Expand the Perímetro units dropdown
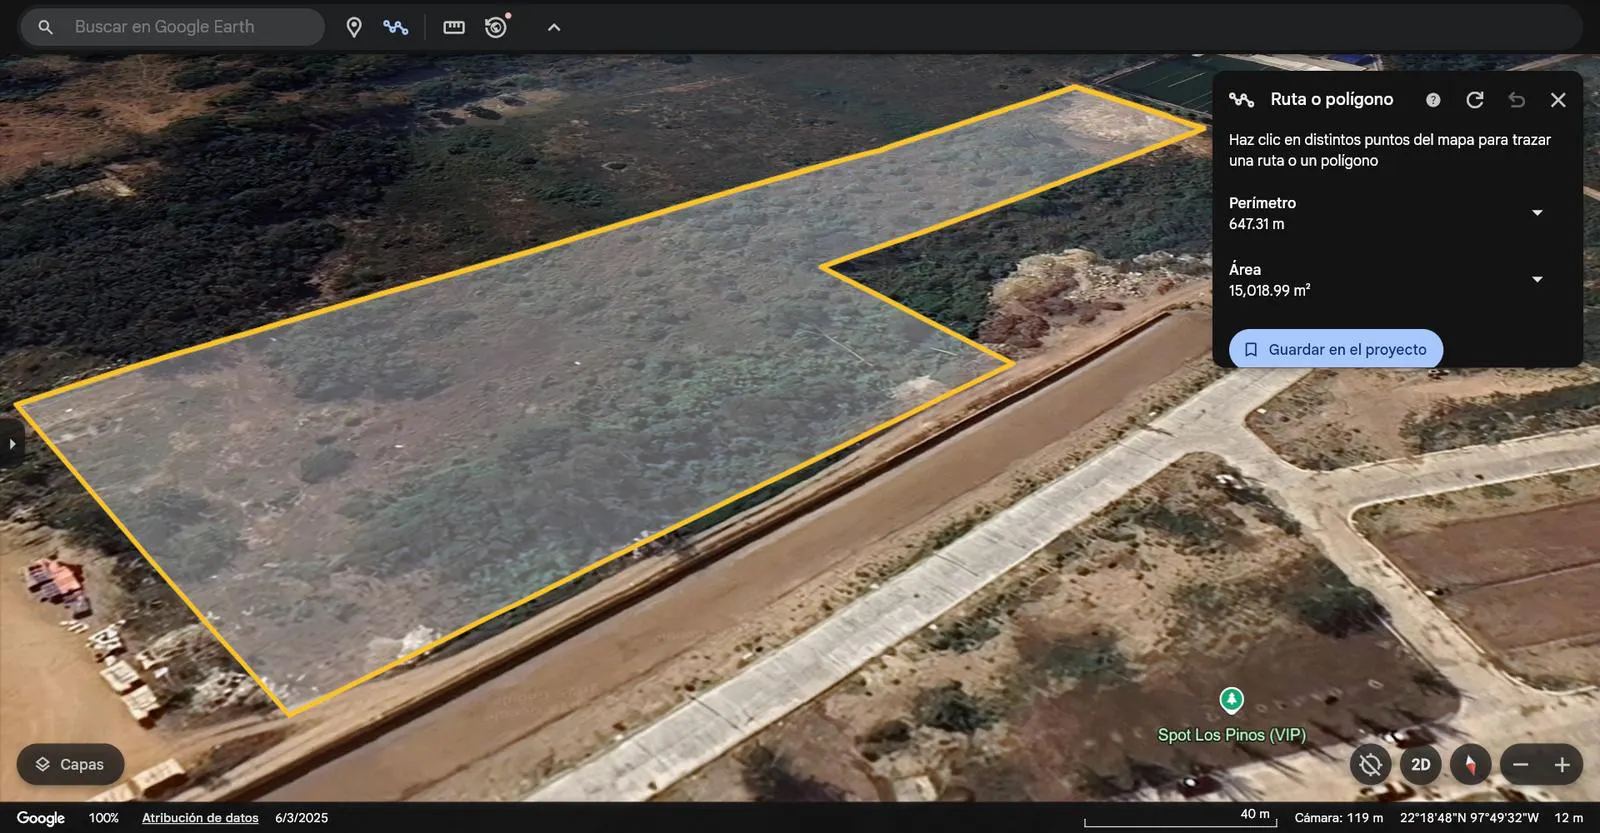 1538,213
